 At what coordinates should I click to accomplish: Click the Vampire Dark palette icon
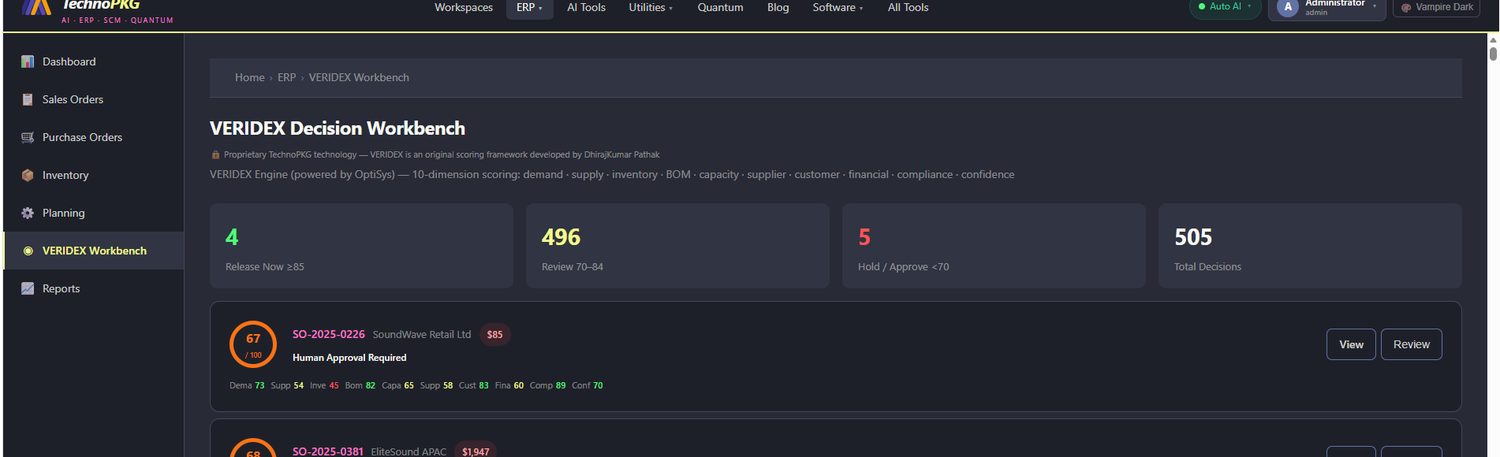pos(1406,7)
